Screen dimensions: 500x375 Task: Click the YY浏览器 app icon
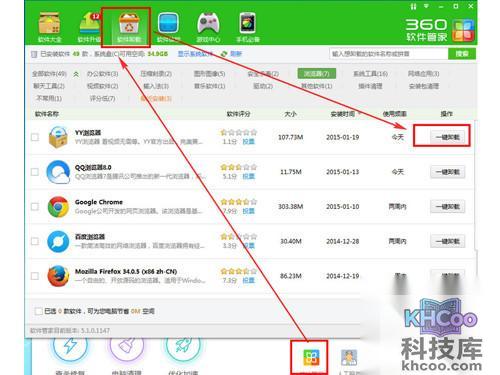(x=58, y=137)
